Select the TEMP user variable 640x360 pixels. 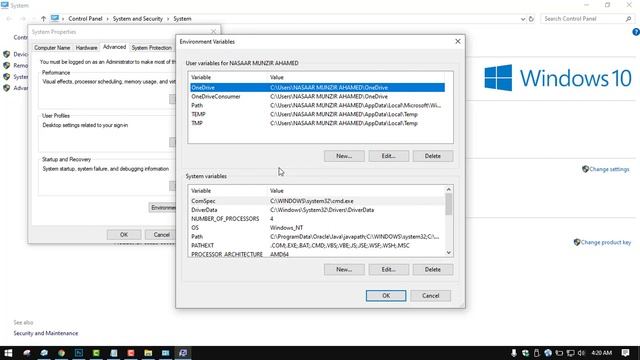click(x=317, y=114)
